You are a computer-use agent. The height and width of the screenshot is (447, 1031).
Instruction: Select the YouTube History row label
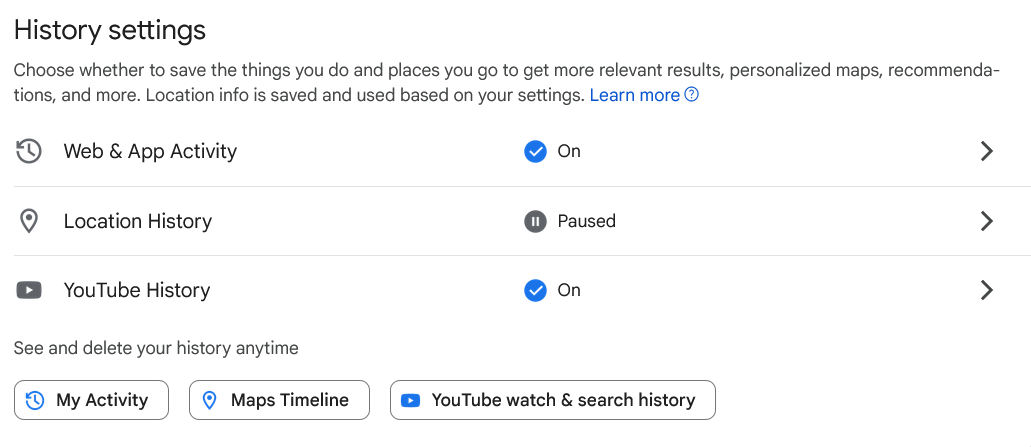pyautogui.click(x=137, y=291)
